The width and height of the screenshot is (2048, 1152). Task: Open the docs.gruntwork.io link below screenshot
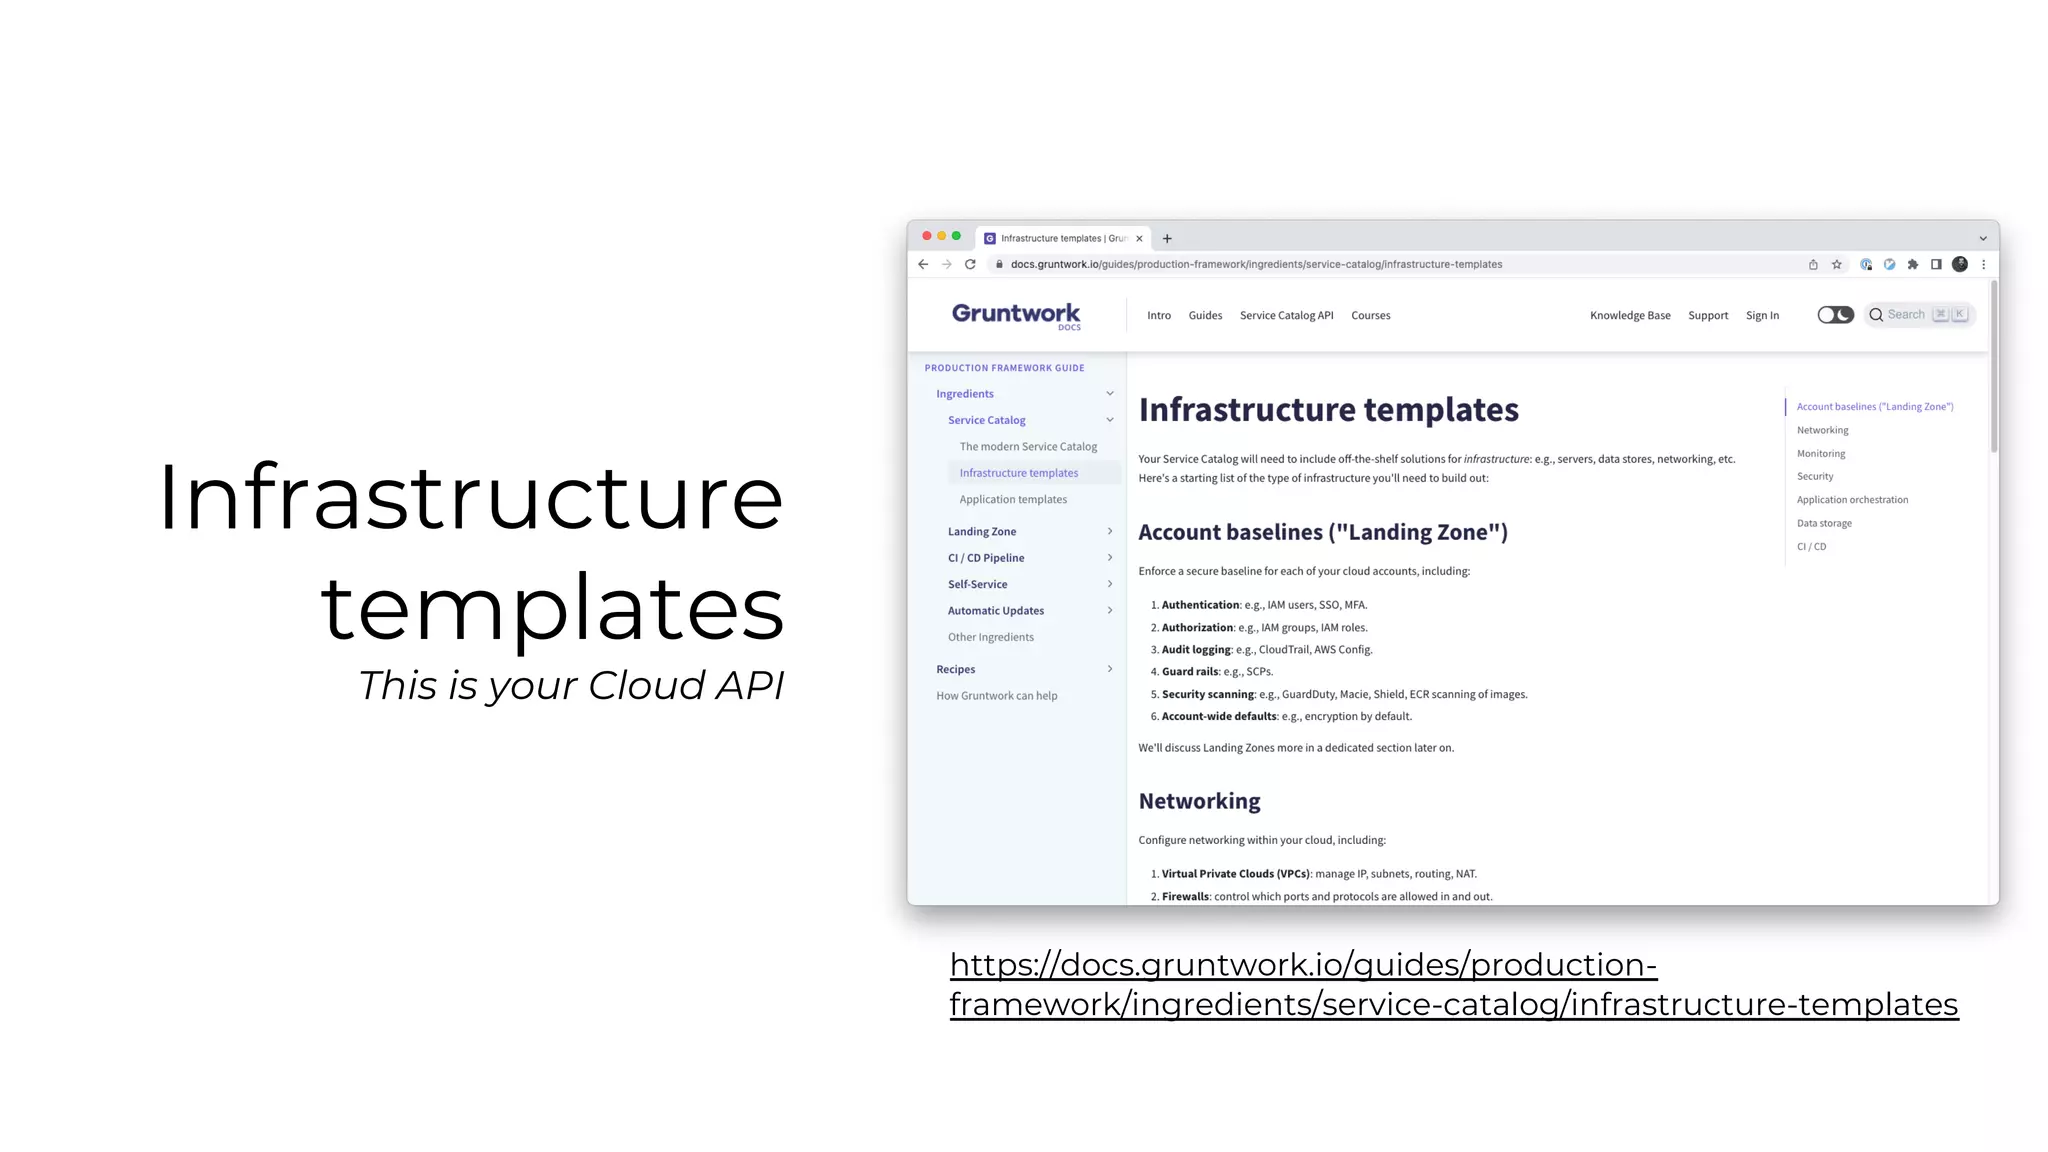(x=1453, y=984)
